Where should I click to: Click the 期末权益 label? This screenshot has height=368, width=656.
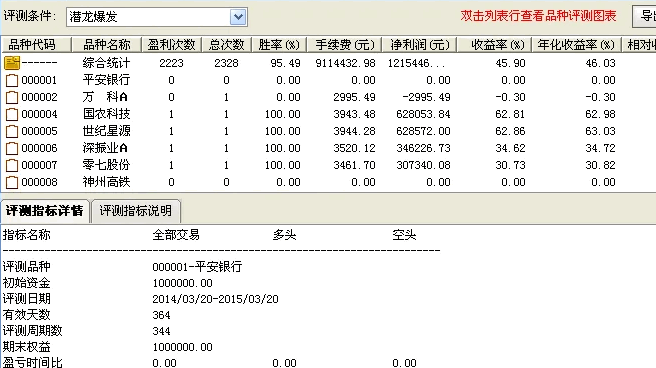26,347
